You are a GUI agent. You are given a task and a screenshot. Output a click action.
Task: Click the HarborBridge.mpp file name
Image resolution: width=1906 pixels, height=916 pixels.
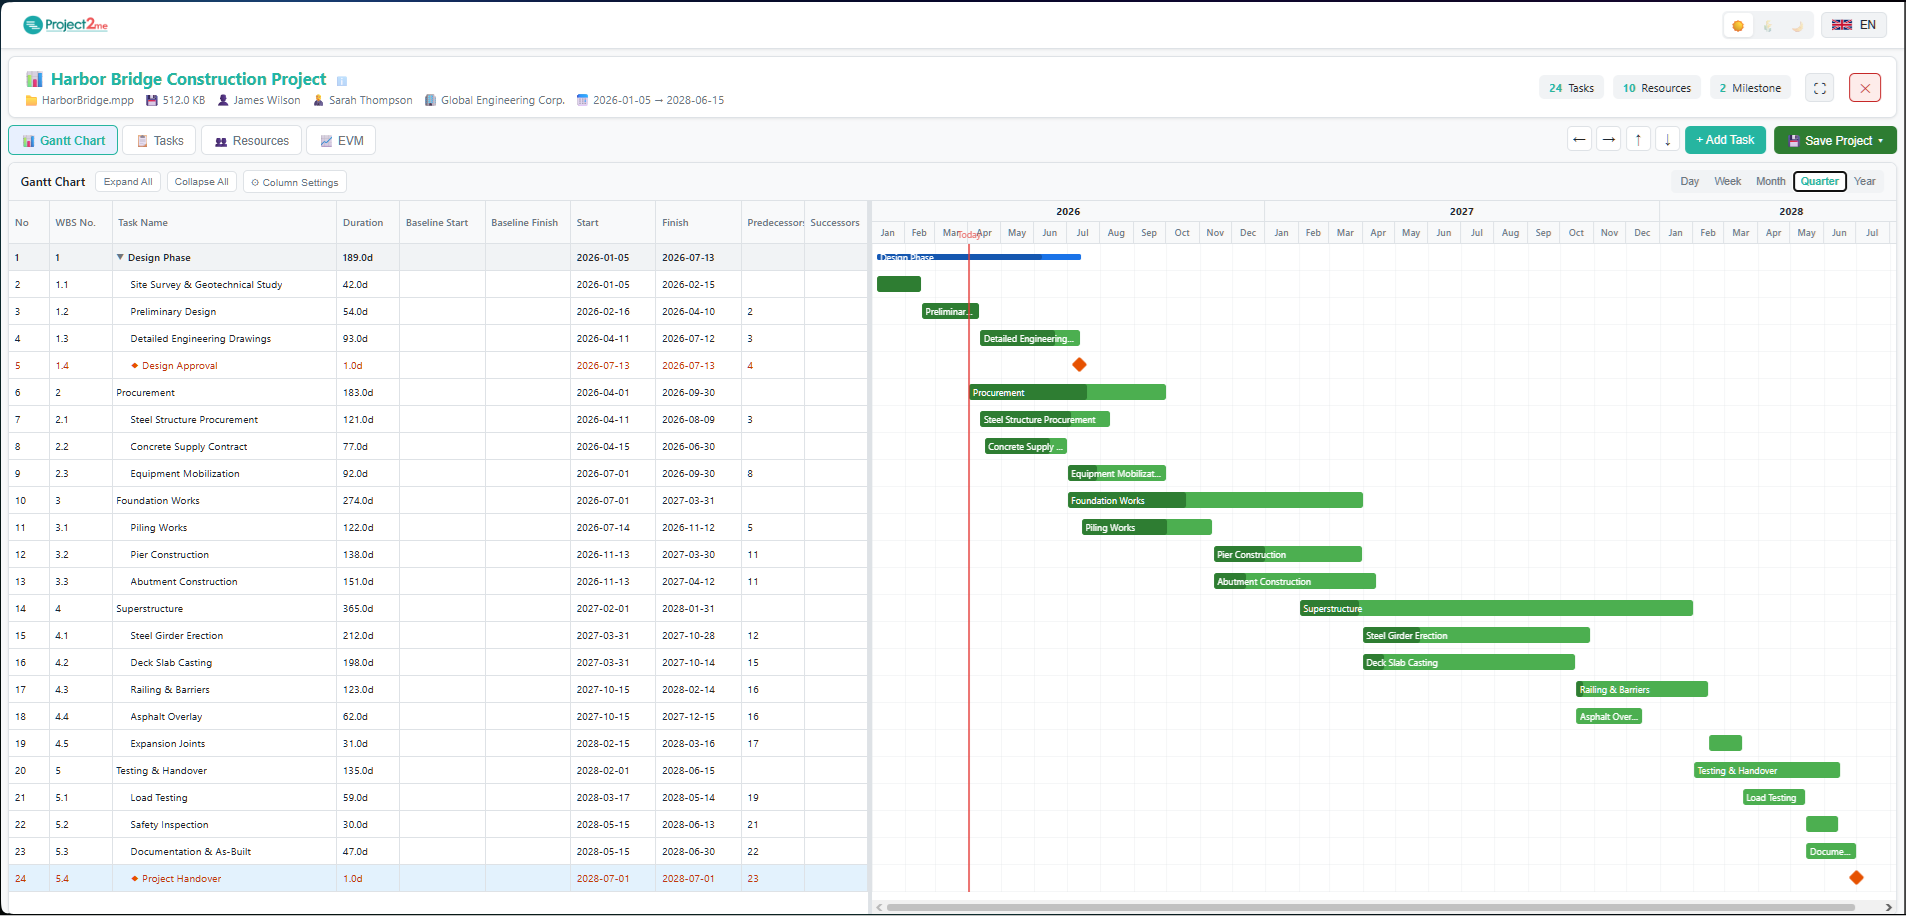(88, 100)
